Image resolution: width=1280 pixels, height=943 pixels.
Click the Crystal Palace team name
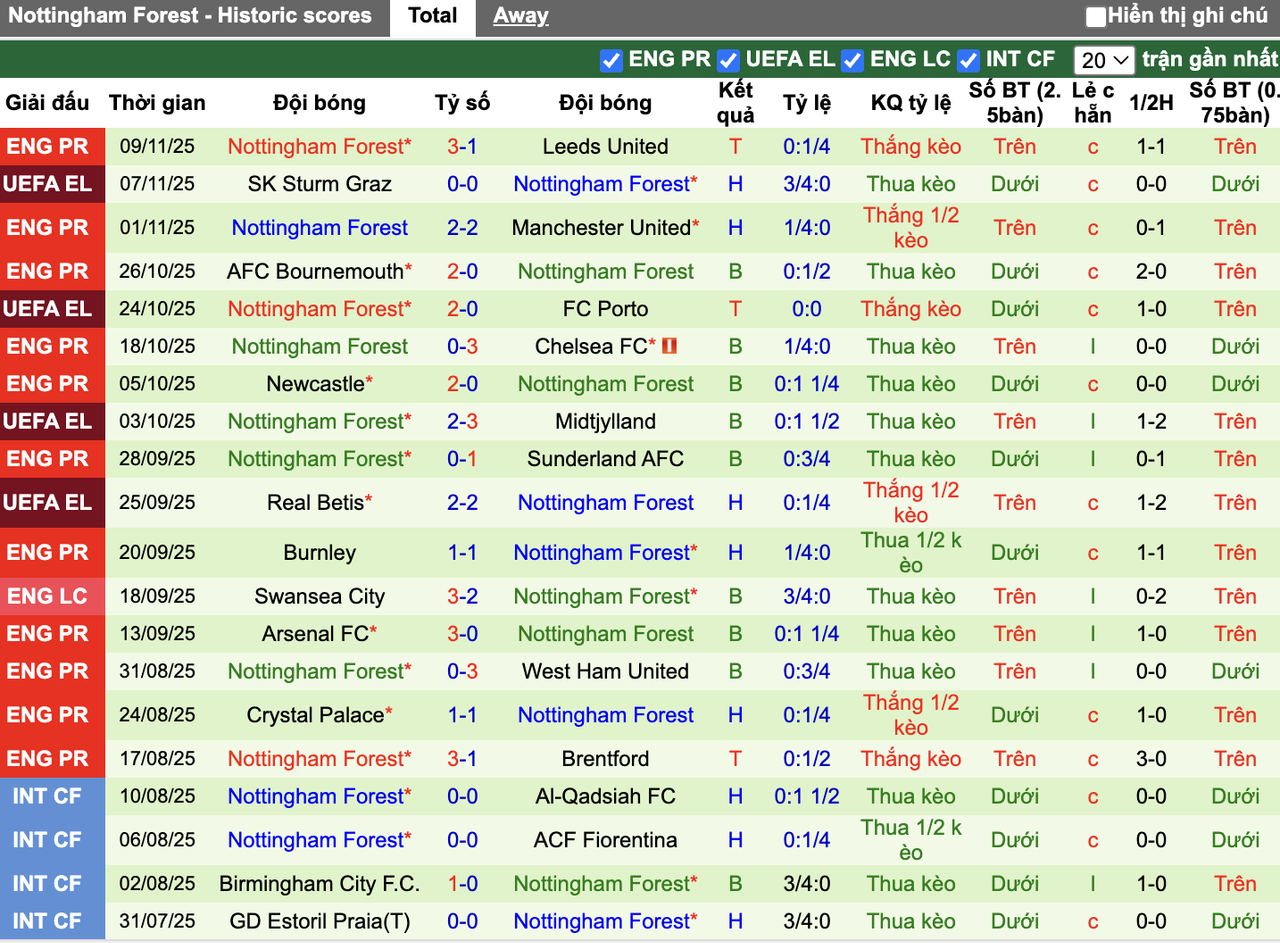coord(315,716)
